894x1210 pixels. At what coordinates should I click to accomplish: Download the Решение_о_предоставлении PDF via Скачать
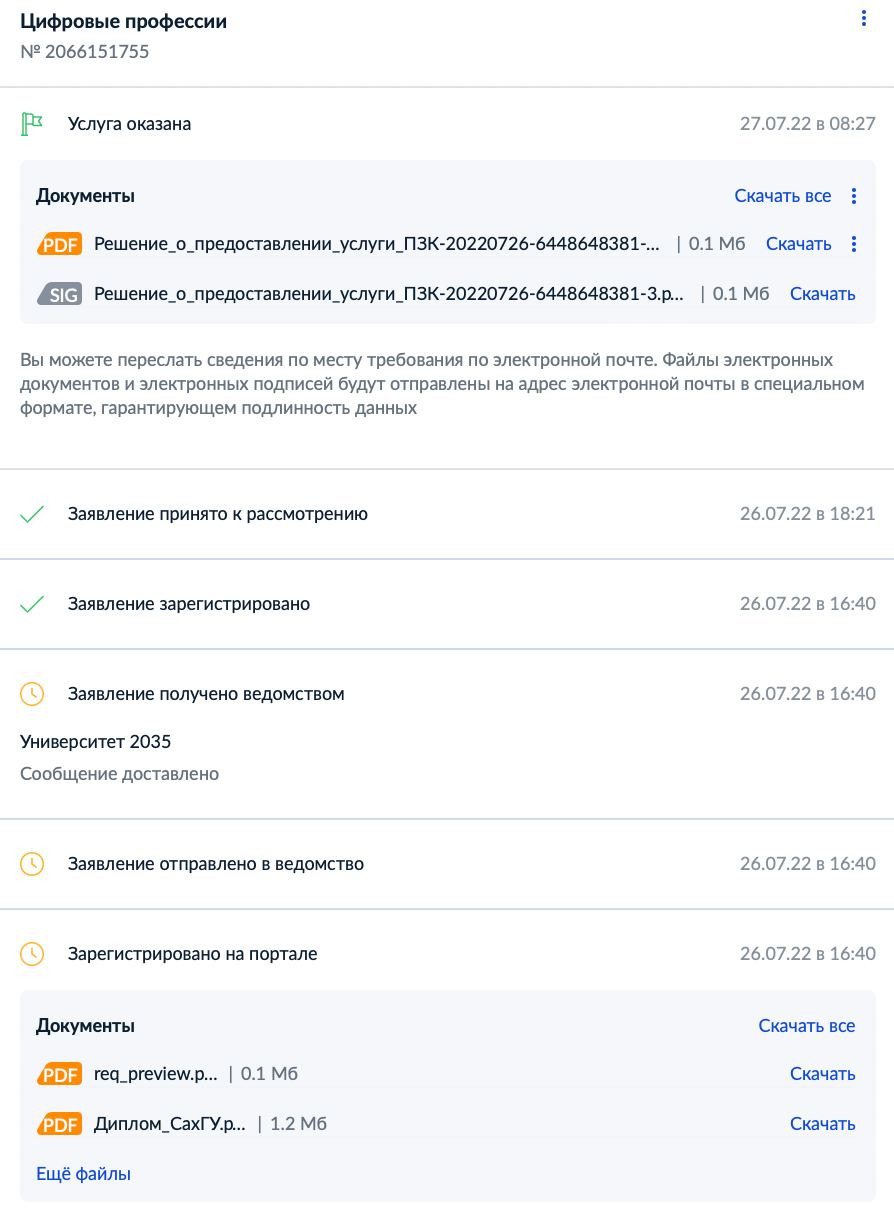point(798,244)
